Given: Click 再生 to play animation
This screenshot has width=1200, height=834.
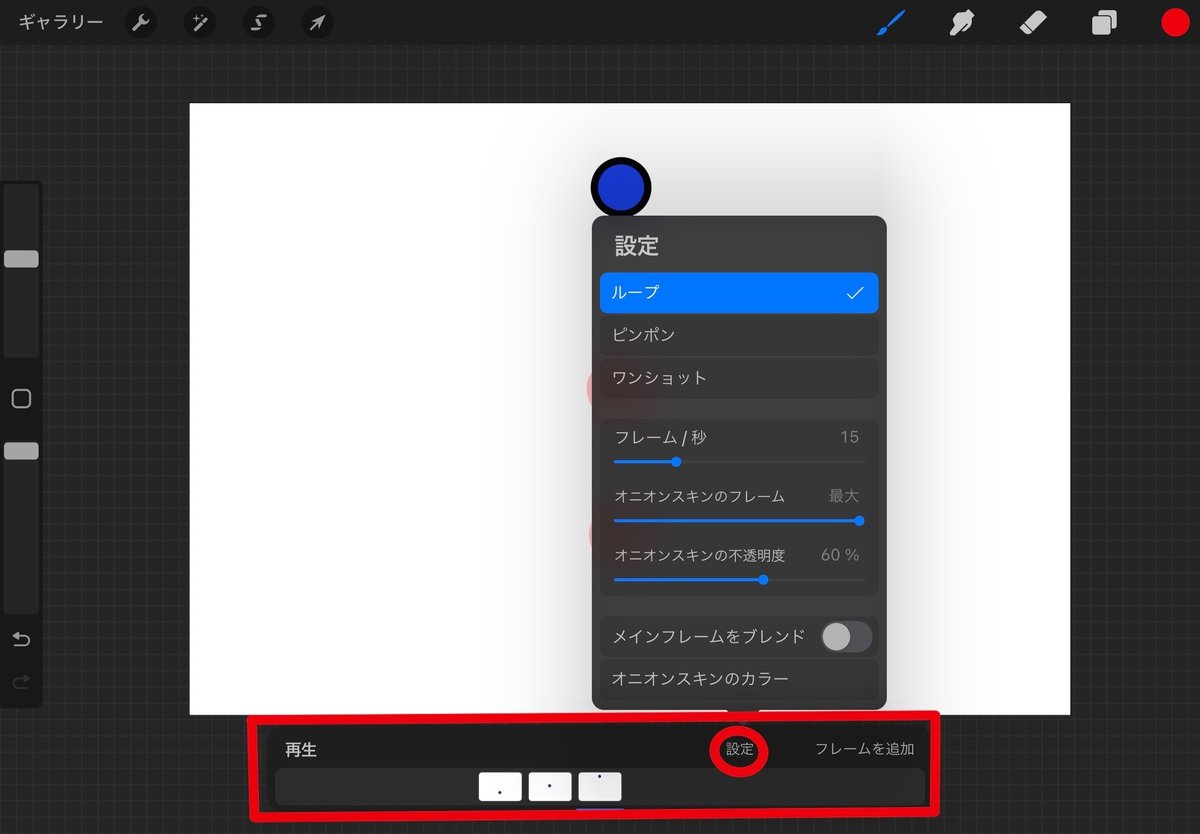Looking at the screenshot, I should click(301, 749).
